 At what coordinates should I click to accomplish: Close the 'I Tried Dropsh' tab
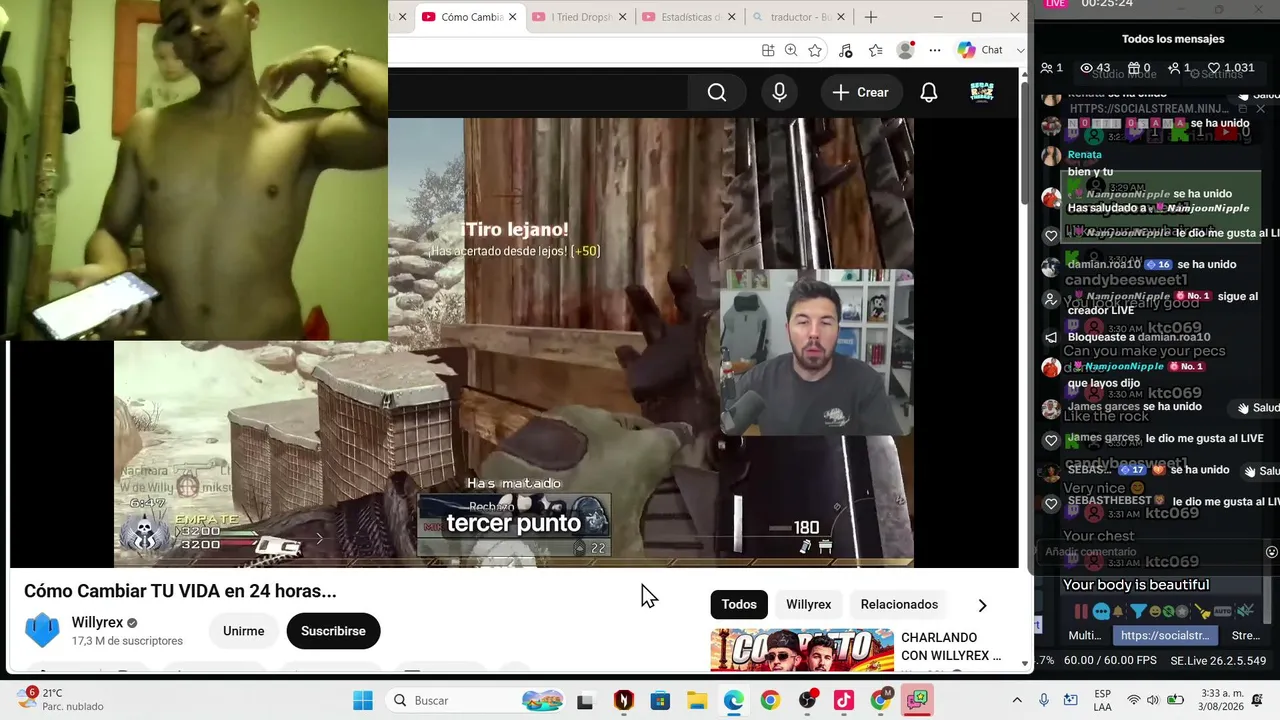(623, 17)
